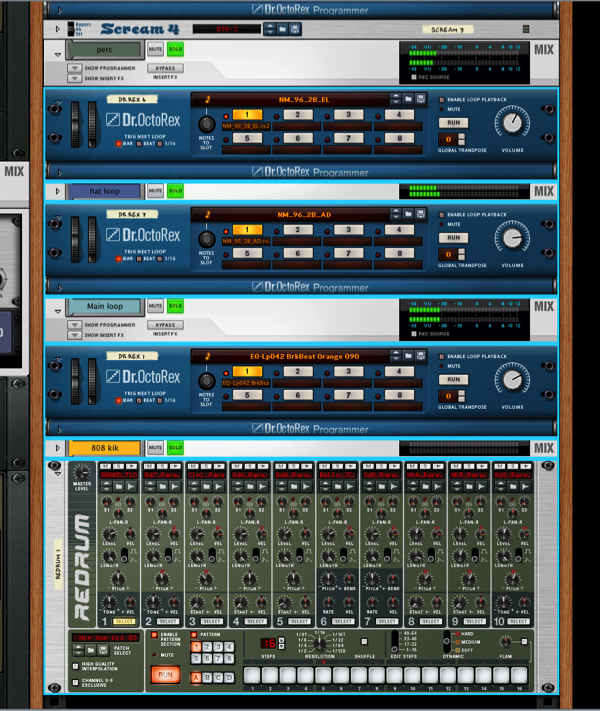Click S solo on Redrum channel 9
600x711 pixels.
(470, 466)
